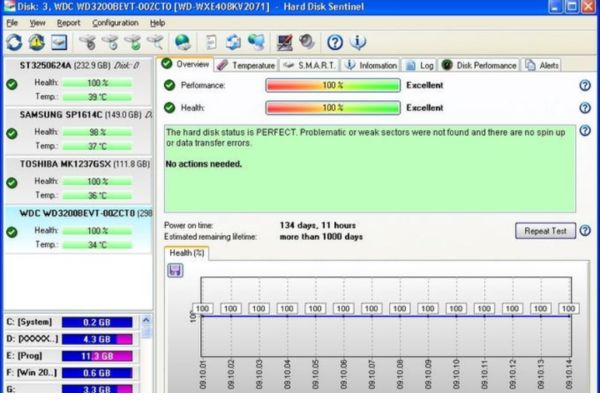
Task: Select the SAMSUNG SP1614C disk entry
Action: point(78,131)
